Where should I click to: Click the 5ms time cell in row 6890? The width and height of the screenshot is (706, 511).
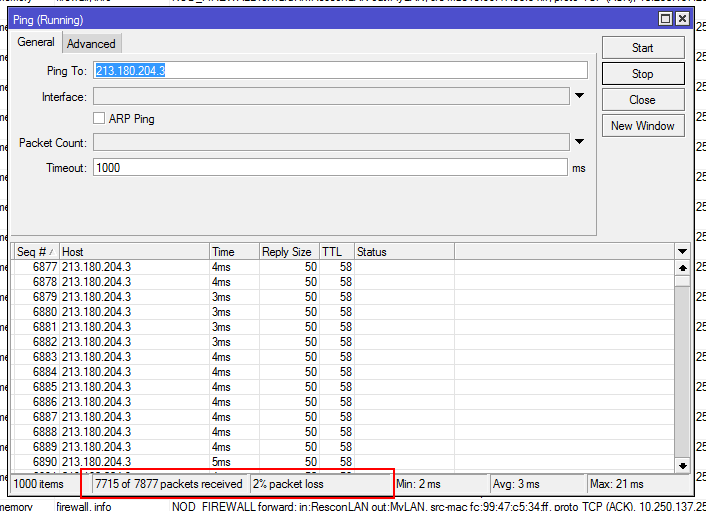point(235,462)
